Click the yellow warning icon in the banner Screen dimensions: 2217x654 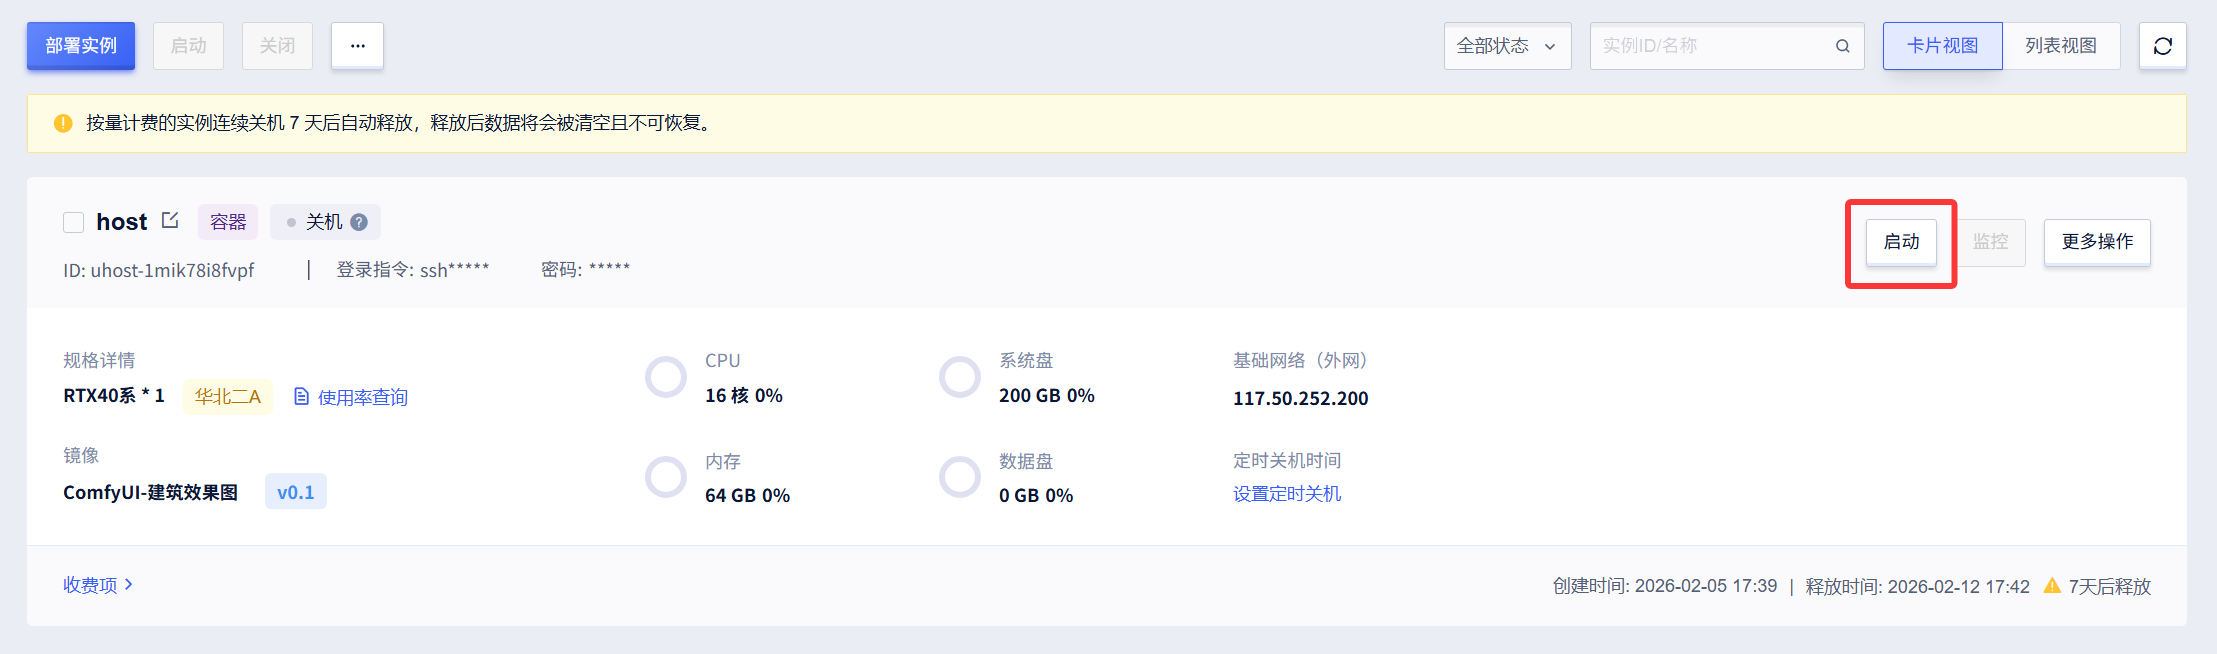point(63,123)
